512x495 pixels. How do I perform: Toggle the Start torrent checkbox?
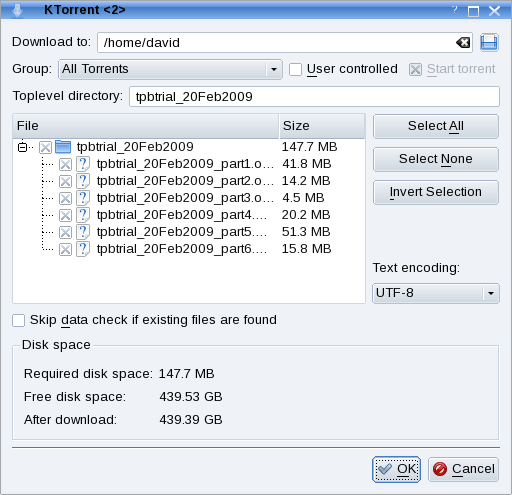(415, 70)
